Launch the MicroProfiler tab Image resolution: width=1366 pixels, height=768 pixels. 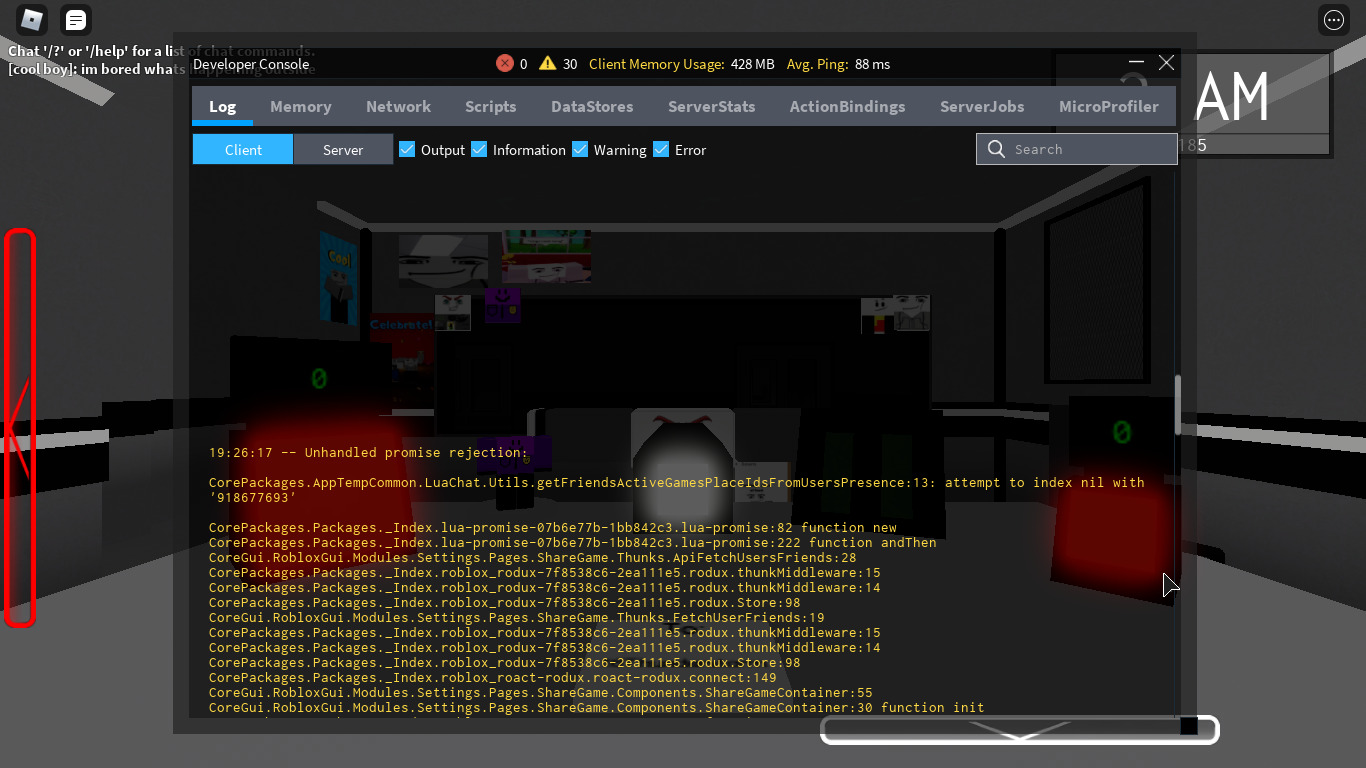click(1108, 106)
